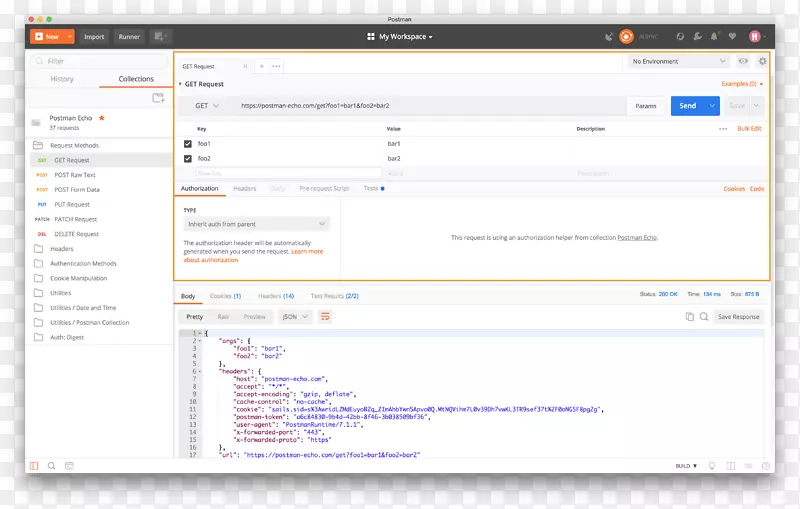Image resolution: width=800 pixels, height=509 pixels.
Task: Switch to the Pre-request Script tab
Action: (324, 189)
